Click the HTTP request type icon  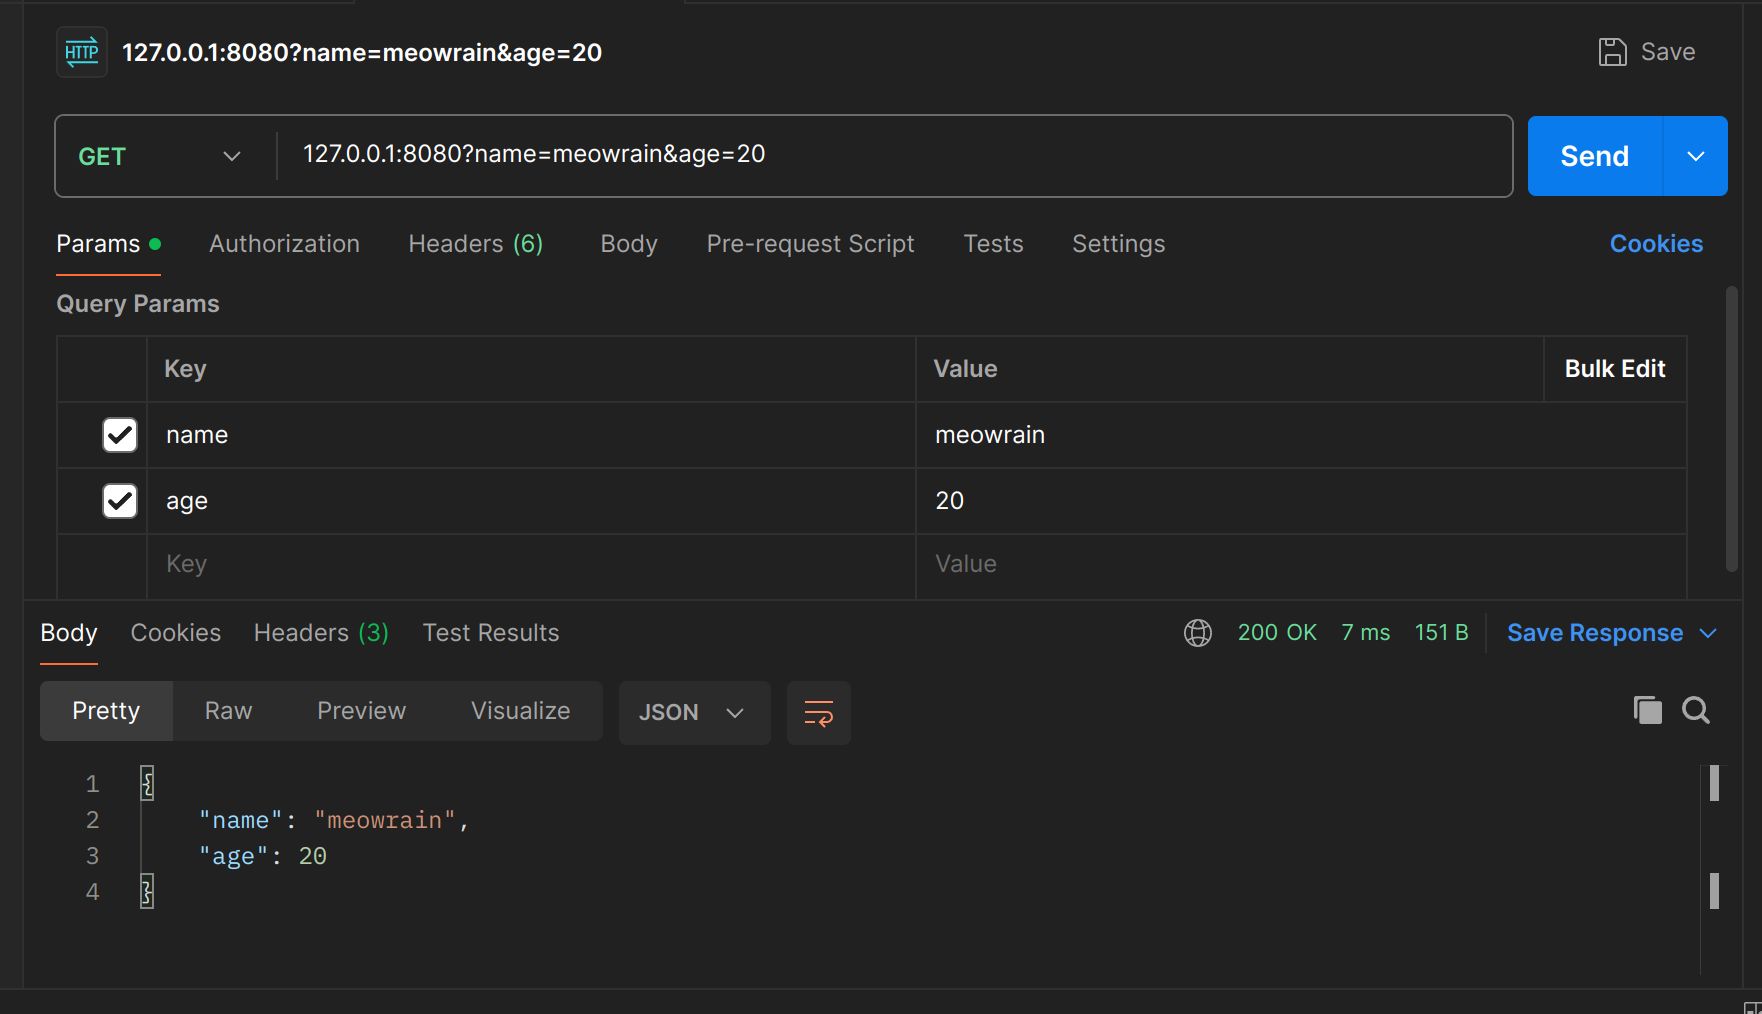pyautogui.click(x=81, y=52)
